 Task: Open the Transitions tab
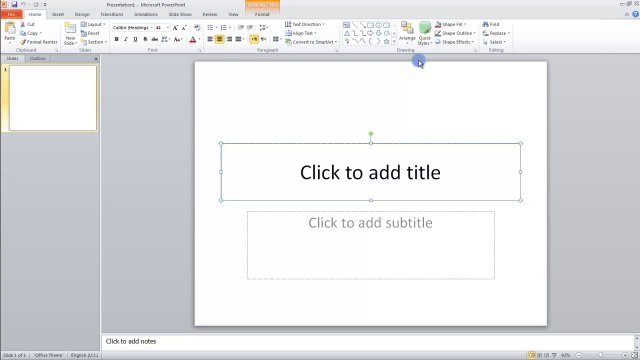[112, 14]
